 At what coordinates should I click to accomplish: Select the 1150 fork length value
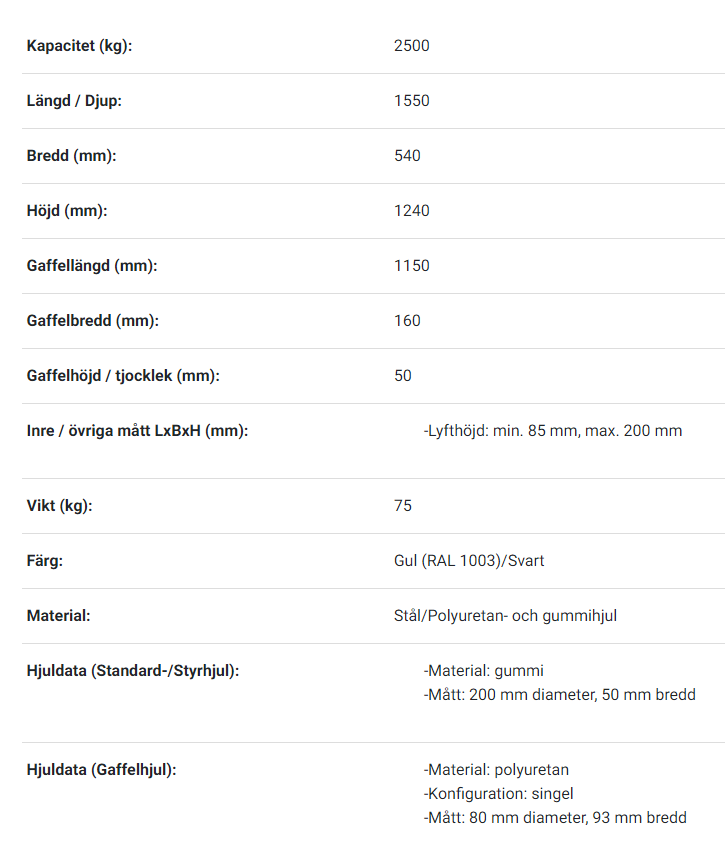[x=412, y=266]
